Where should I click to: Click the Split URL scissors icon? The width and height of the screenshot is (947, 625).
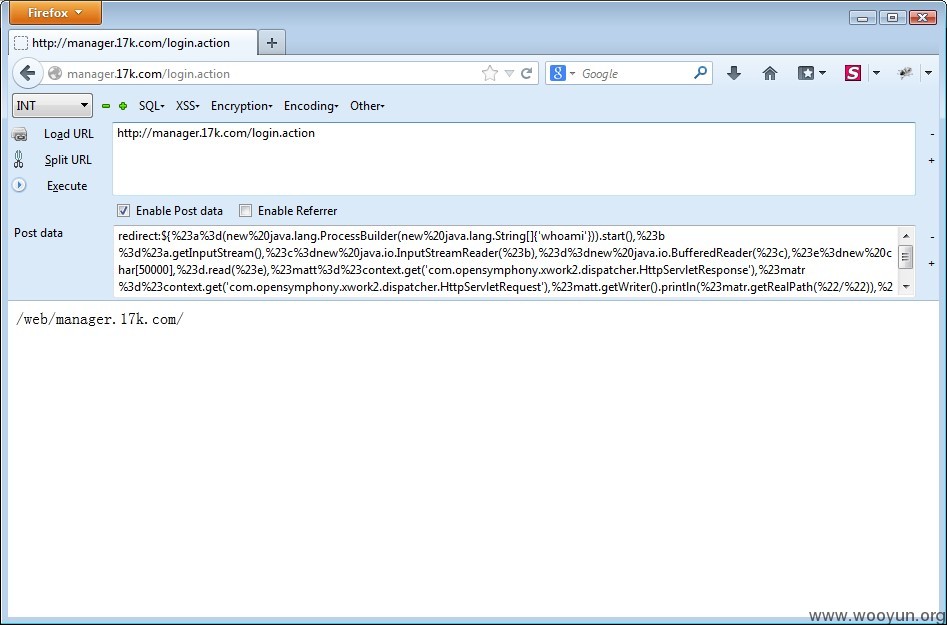18,159
